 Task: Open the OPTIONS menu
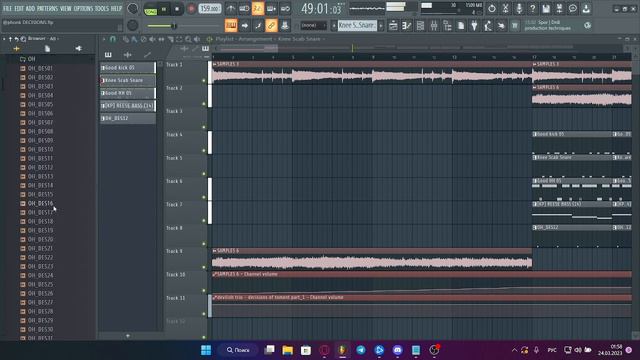83,9
